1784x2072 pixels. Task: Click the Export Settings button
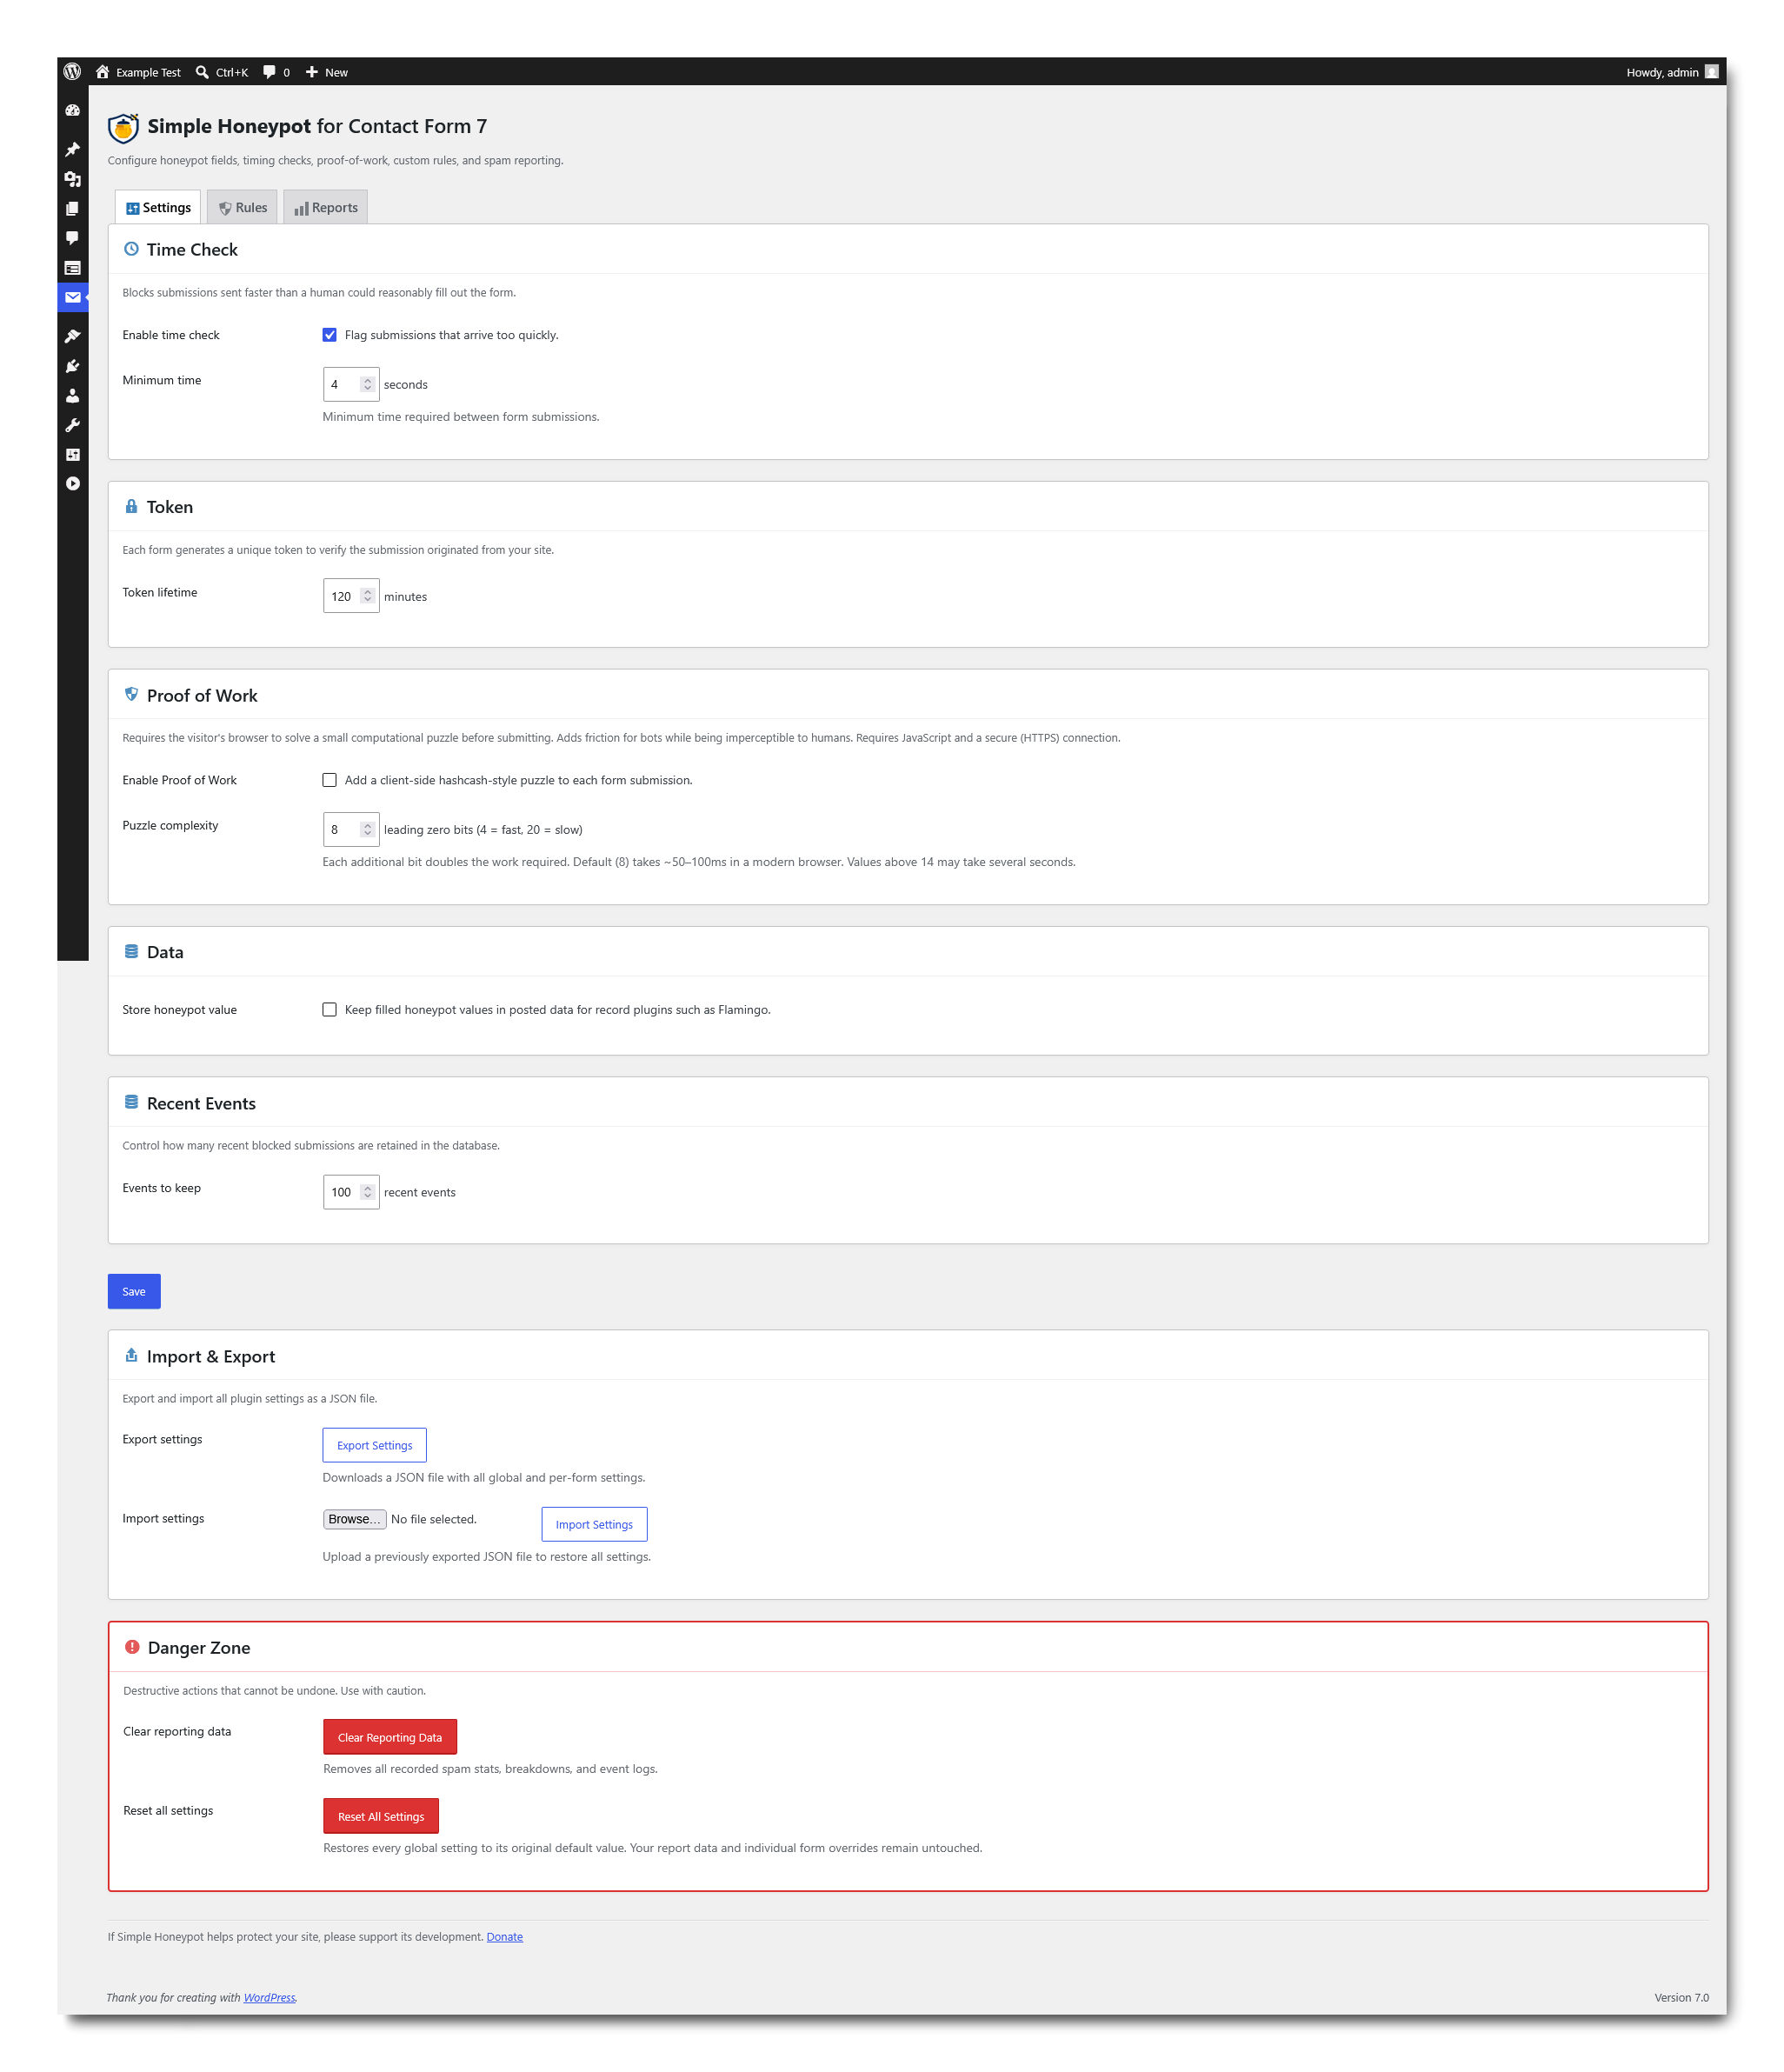pos(374,1445)
